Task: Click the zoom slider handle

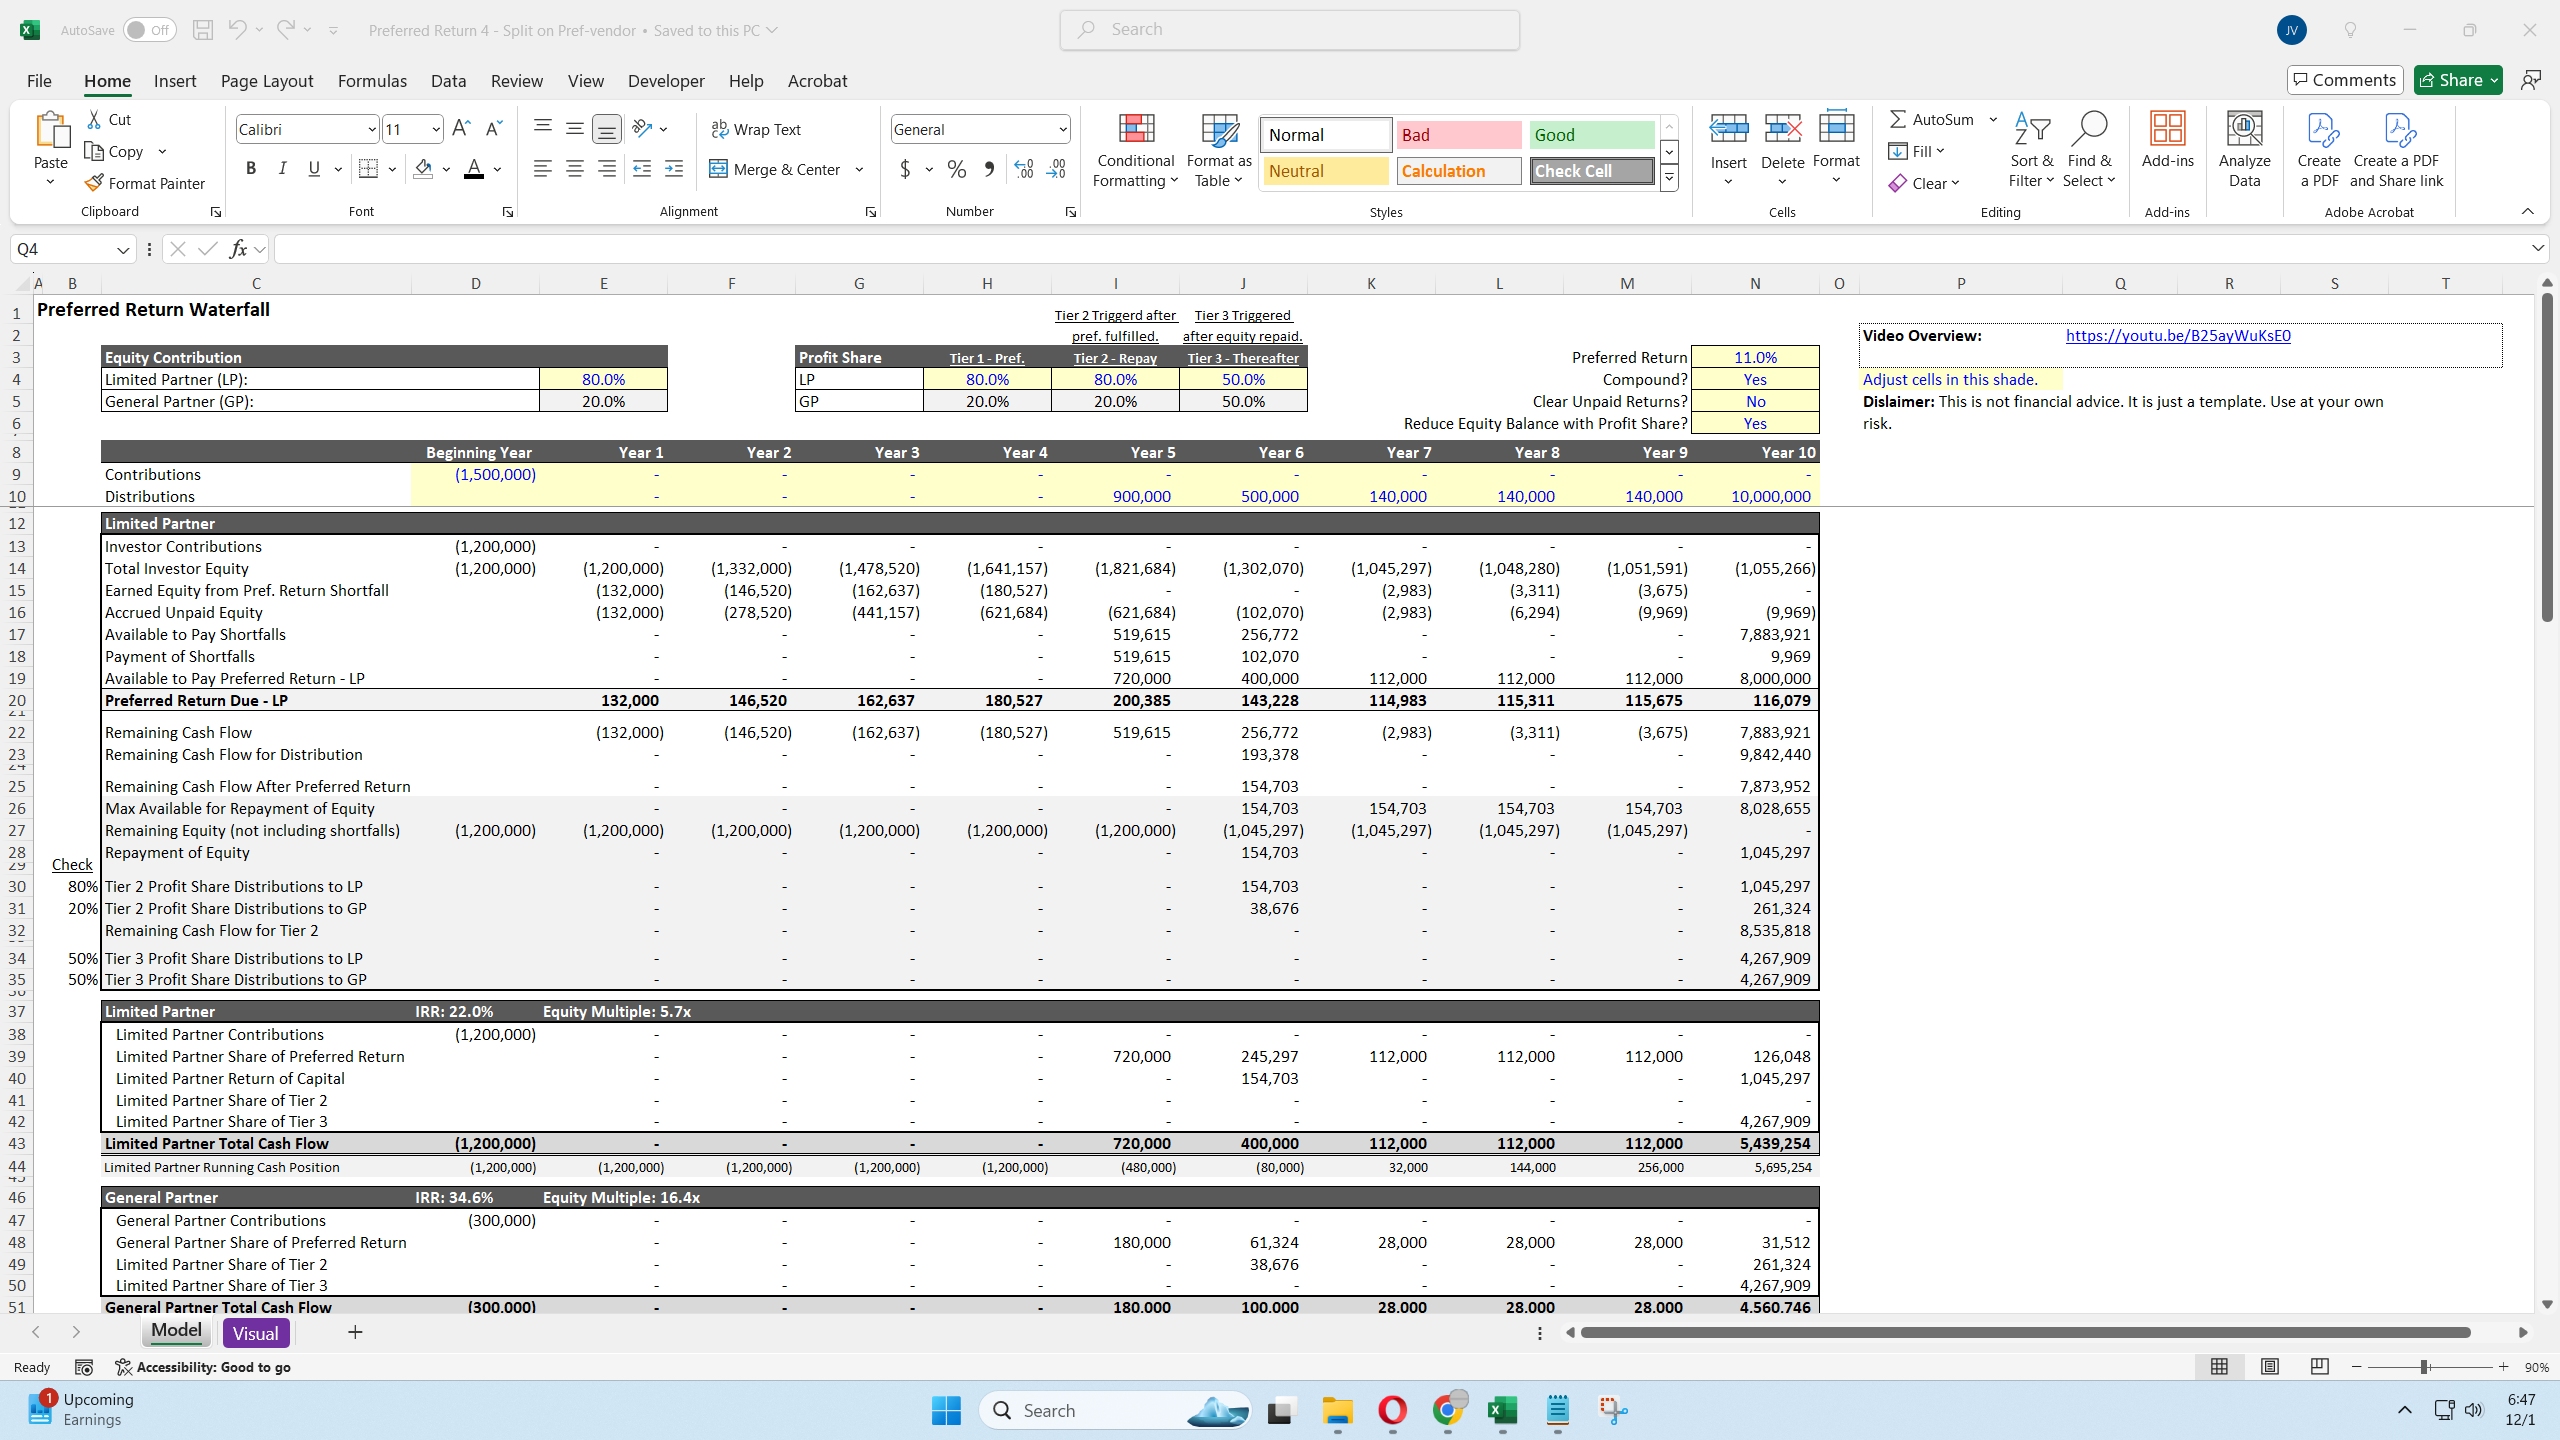Action: click(x=2423, y=1367)
